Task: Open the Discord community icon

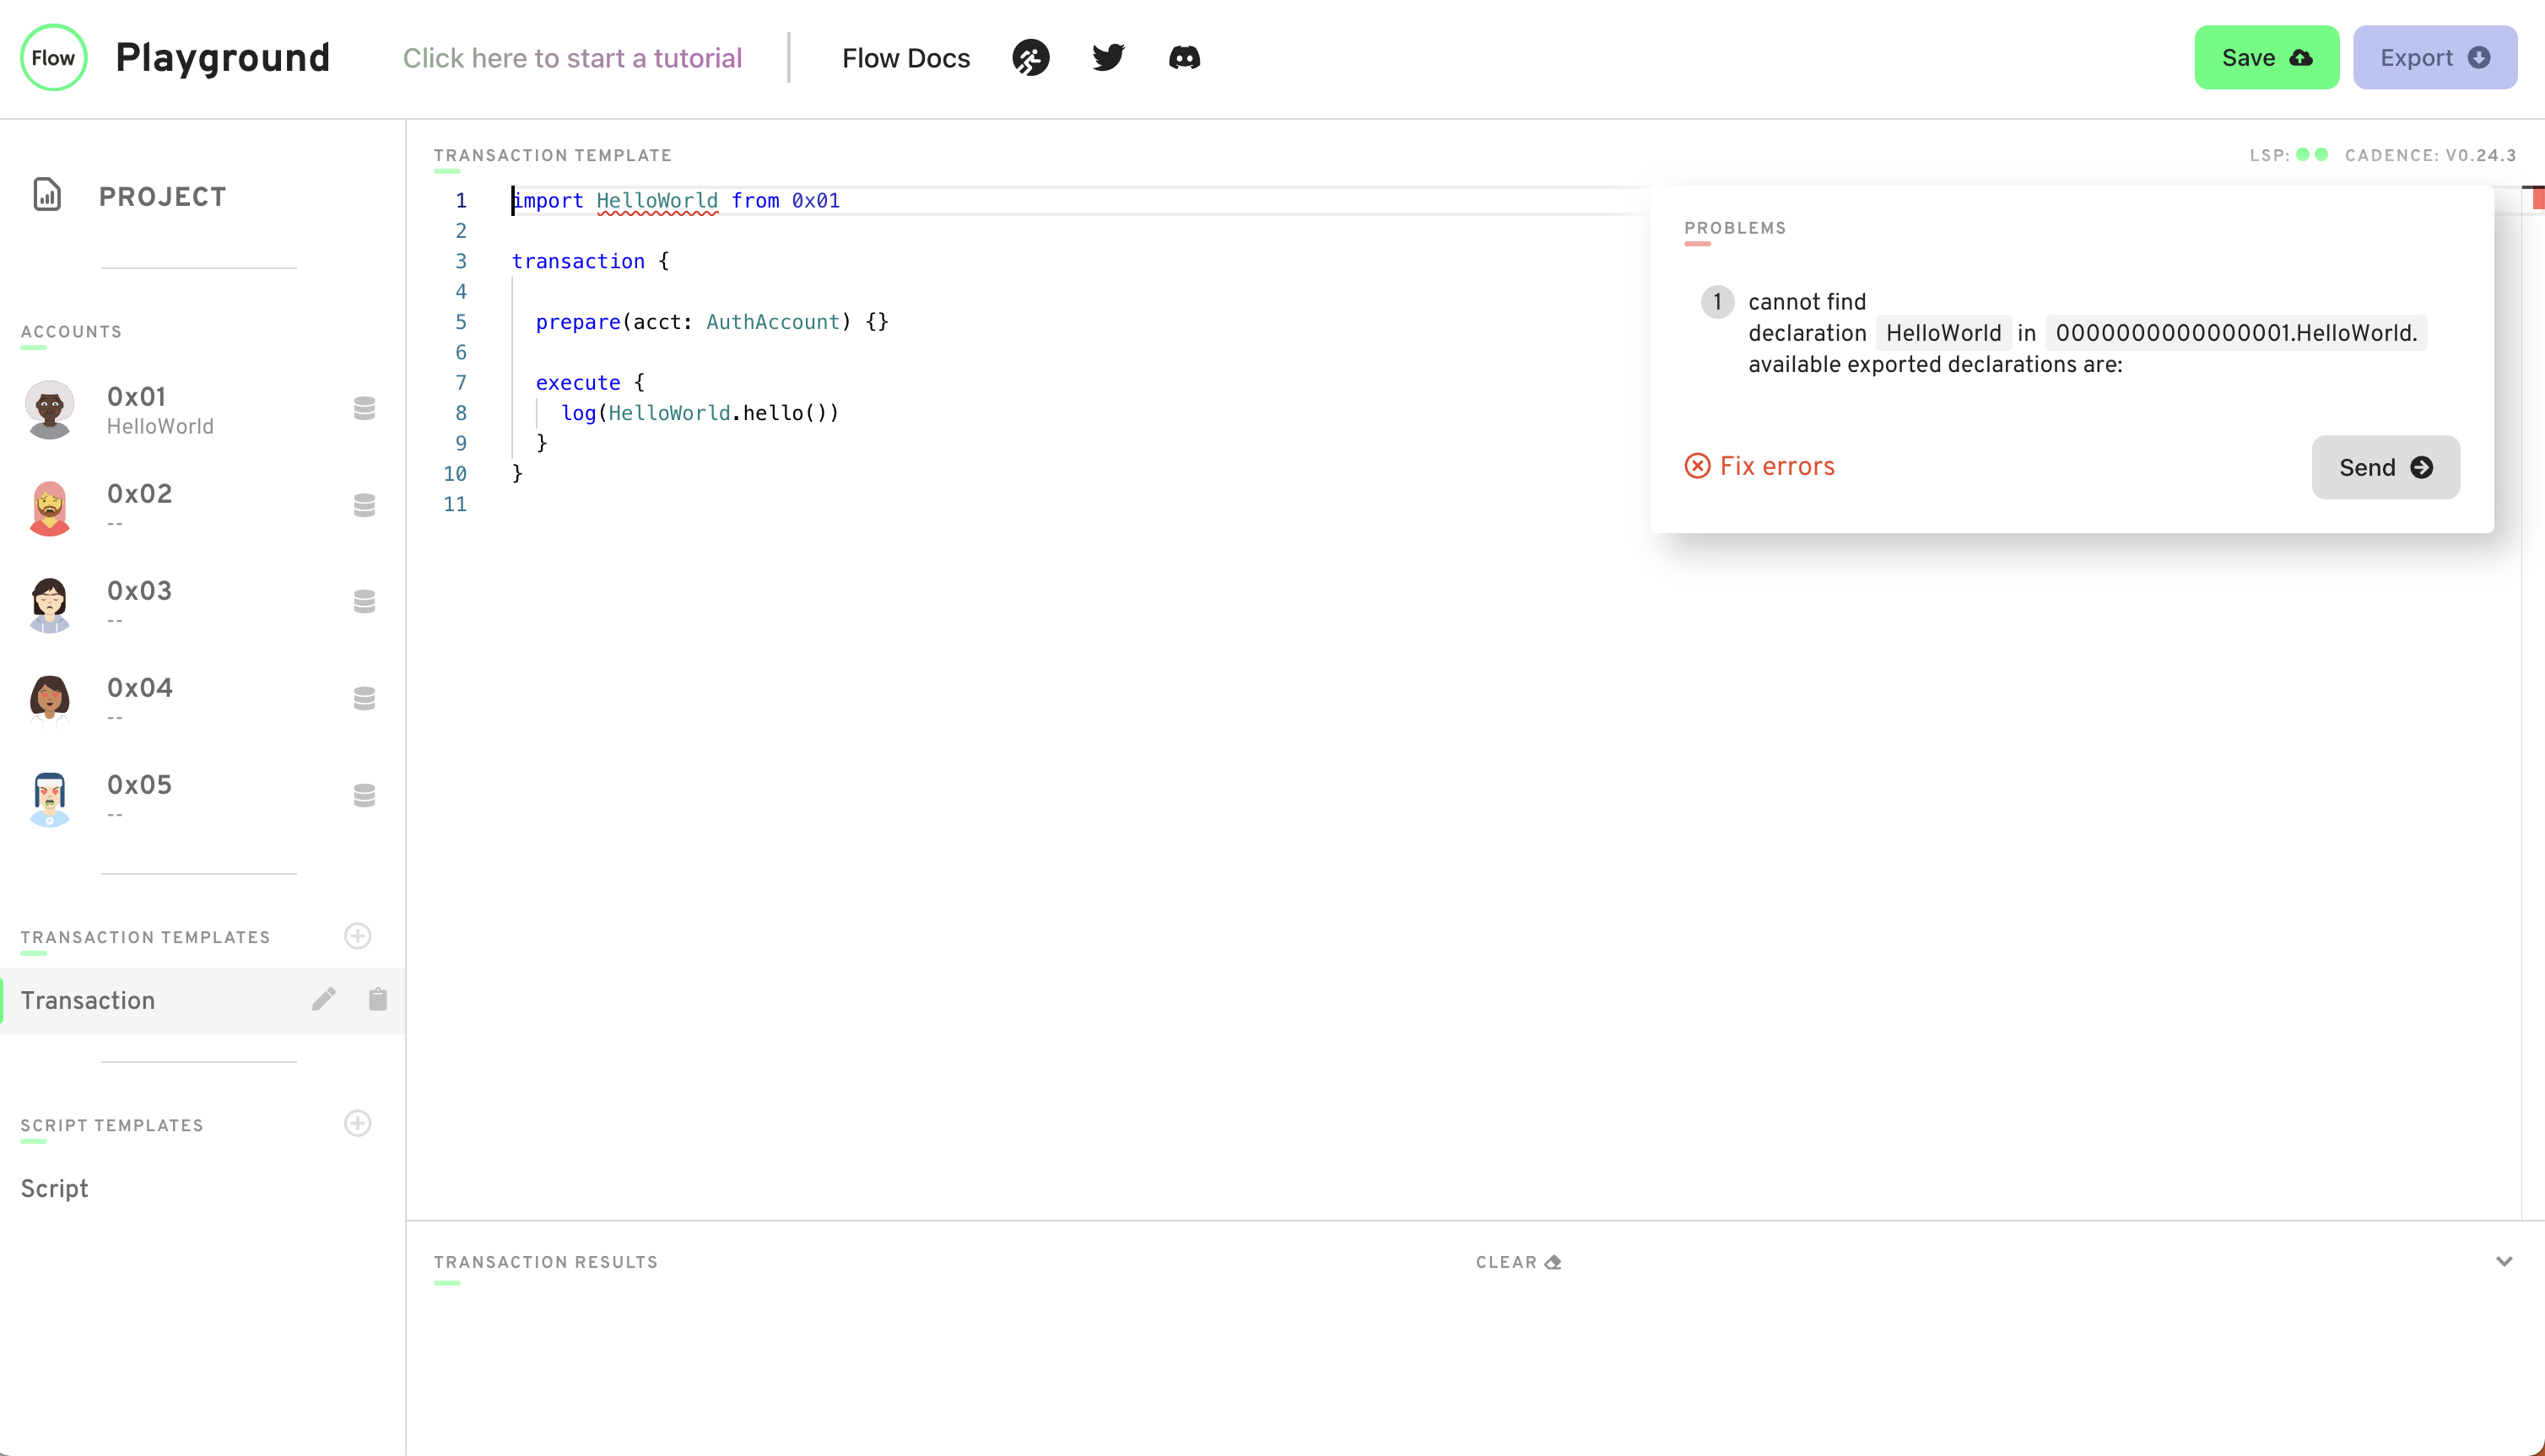Action: [x=1184, y=57]
